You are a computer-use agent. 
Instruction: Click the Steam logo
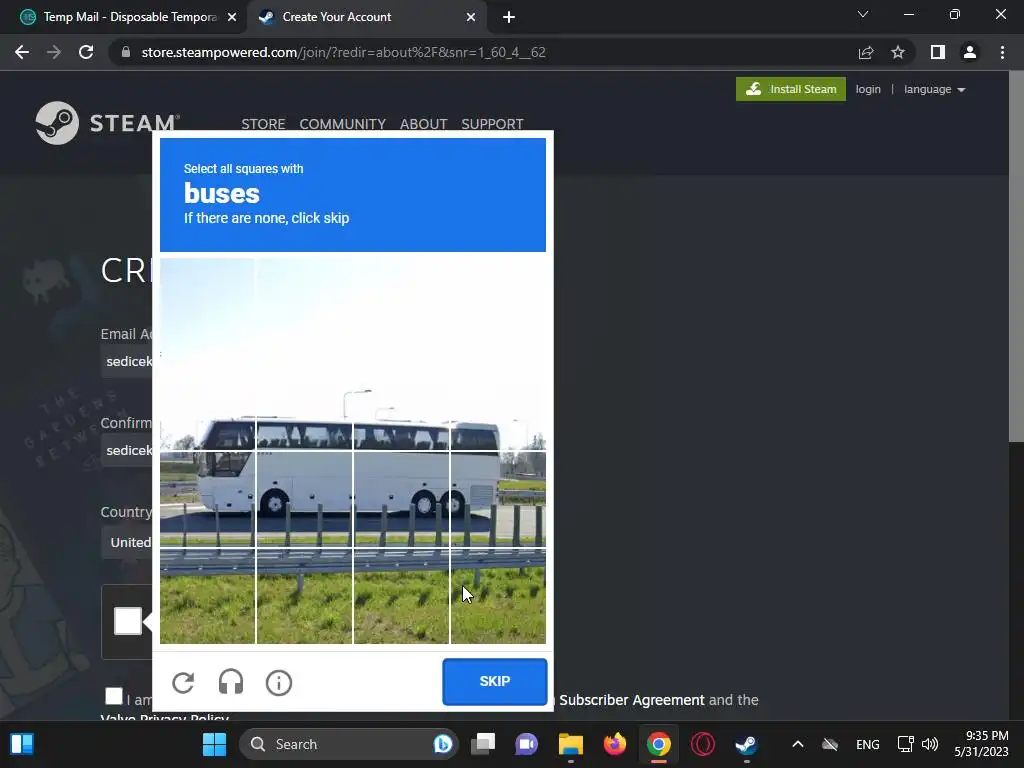[x=108, y=123]
